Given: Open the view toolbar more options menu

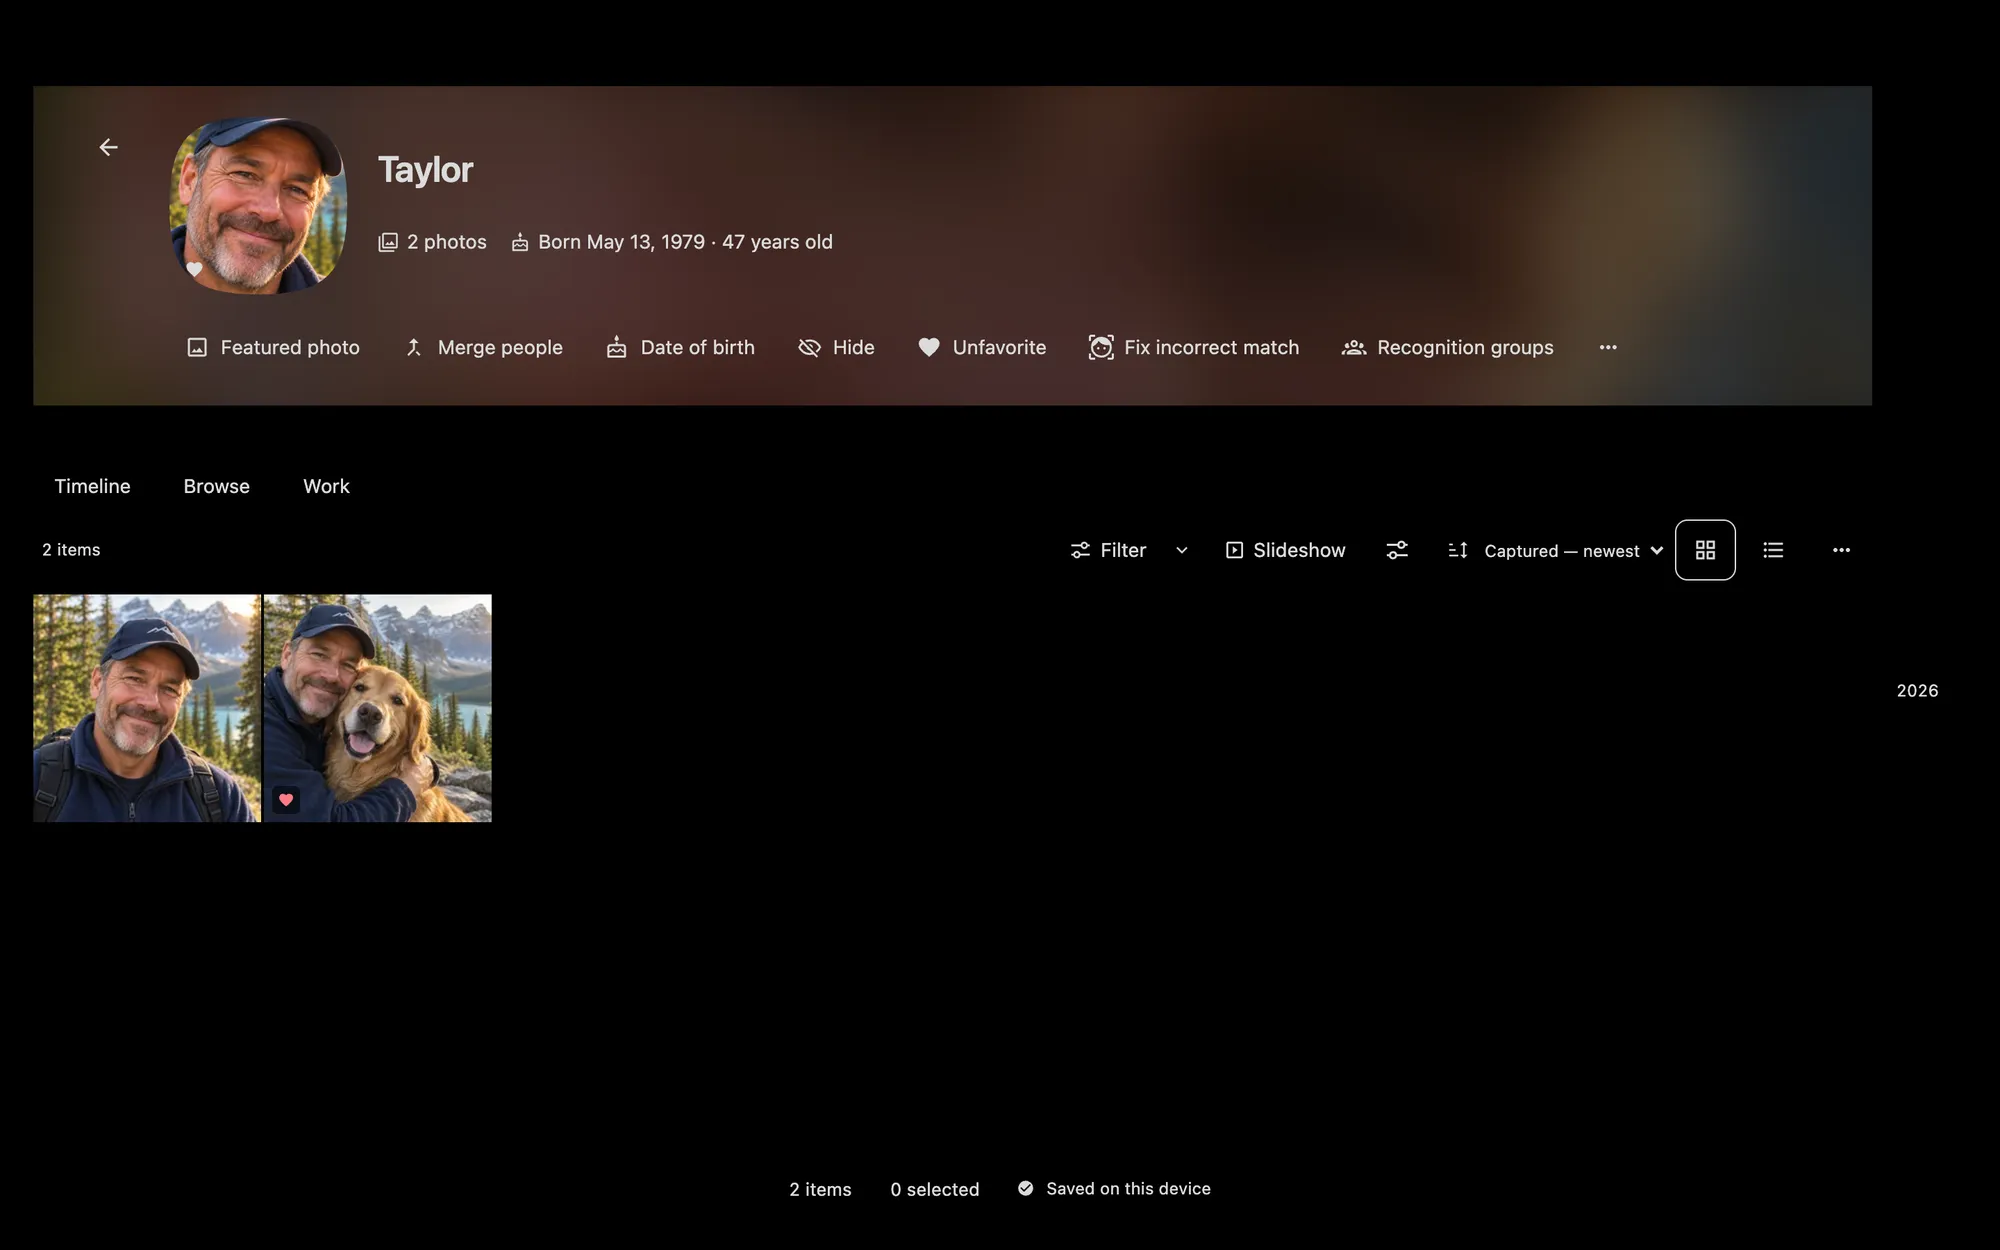Looking at the screenshot, I should [1841, 550].
